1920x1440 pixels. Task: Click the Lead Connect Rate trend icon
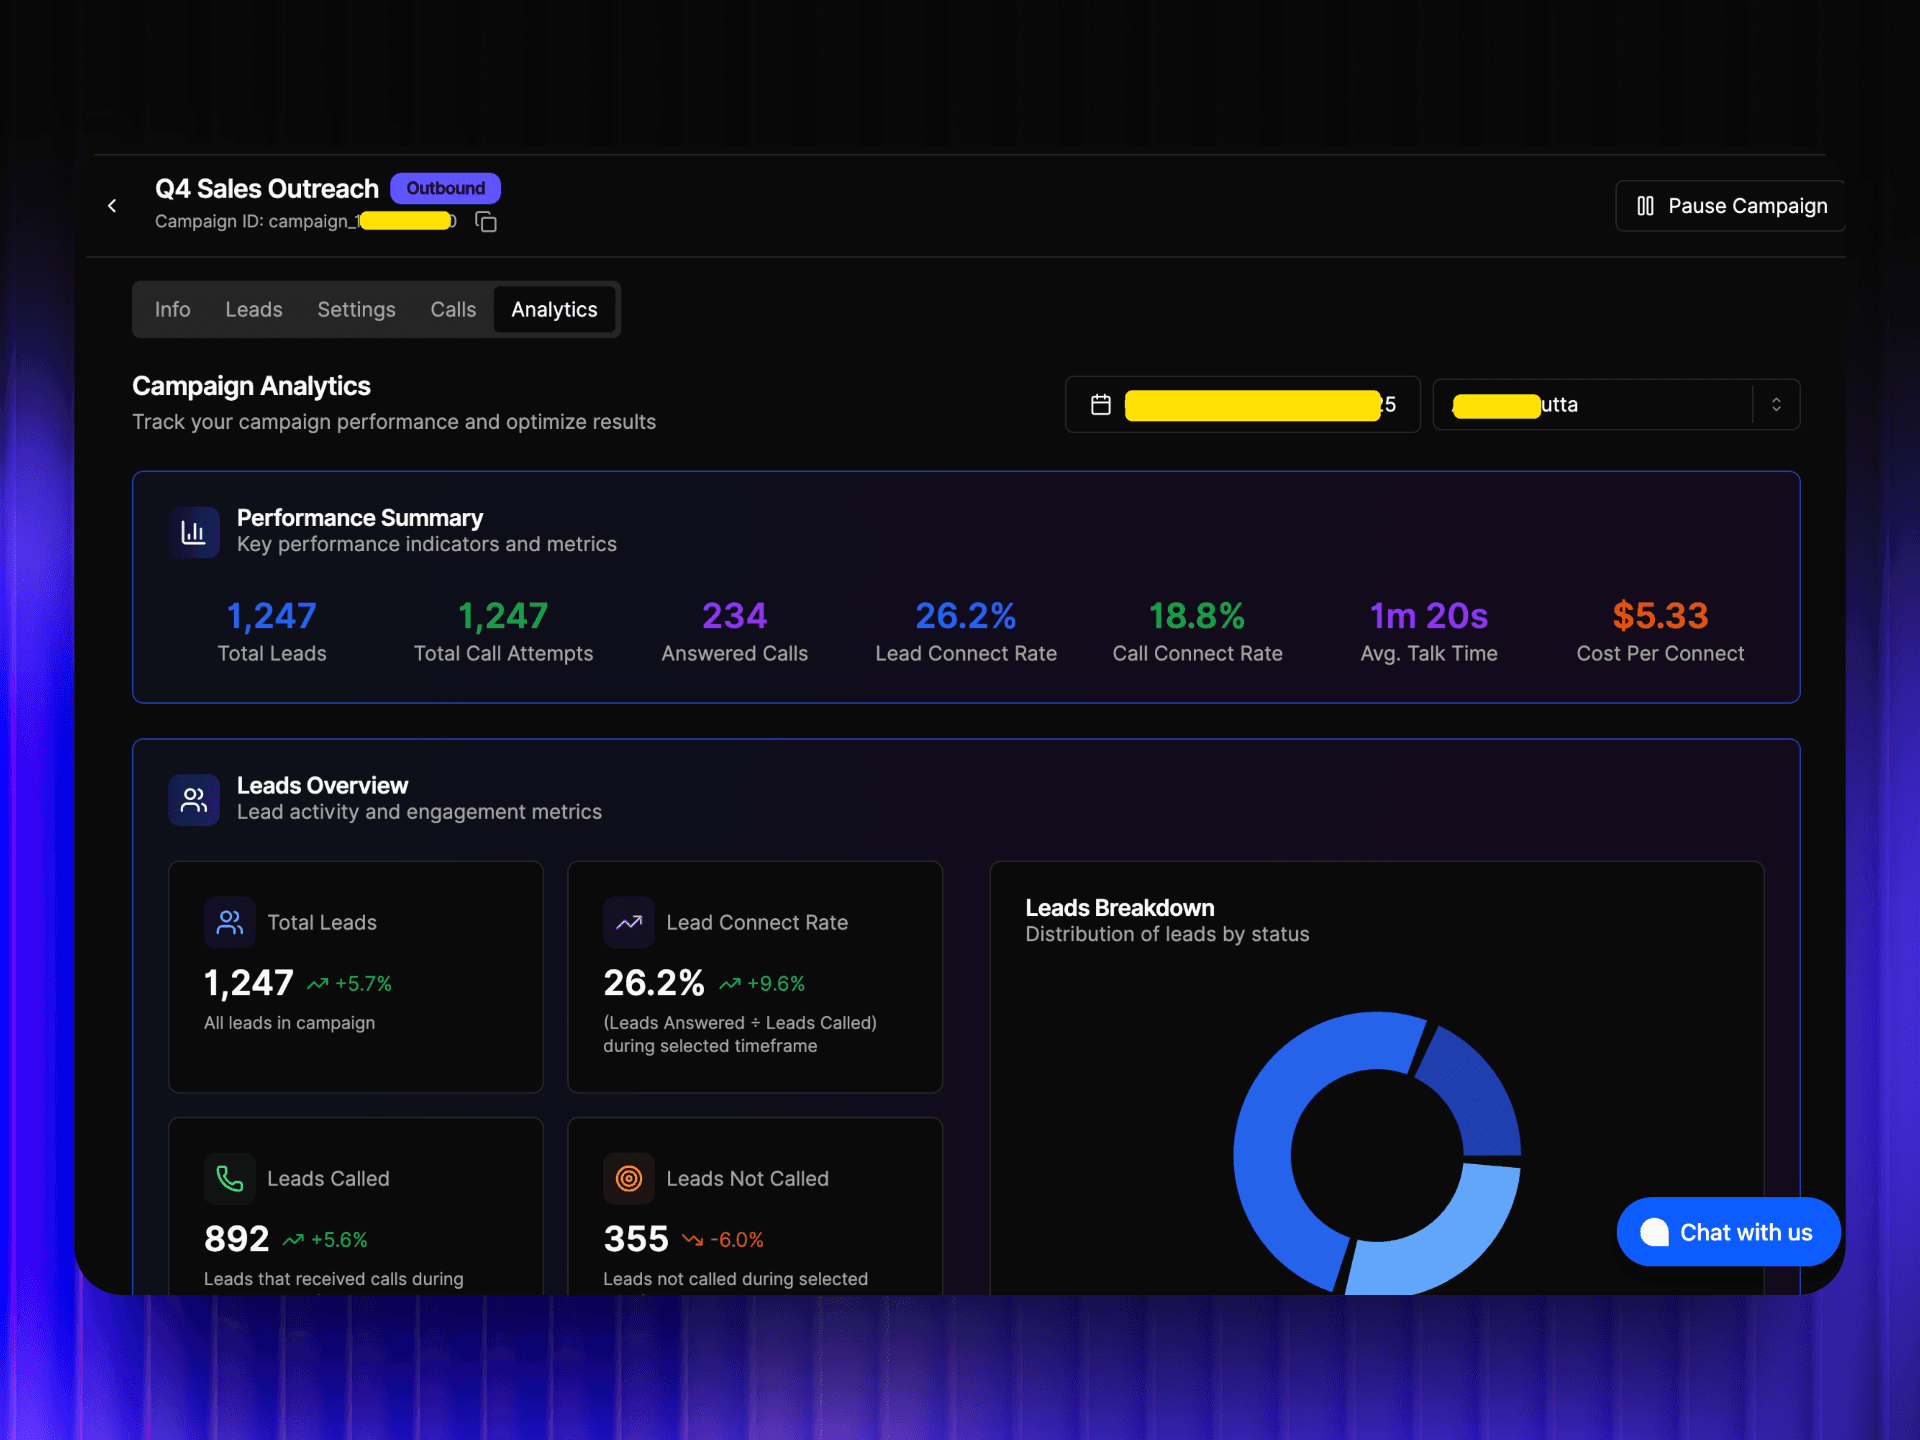(x=629, y=922)
